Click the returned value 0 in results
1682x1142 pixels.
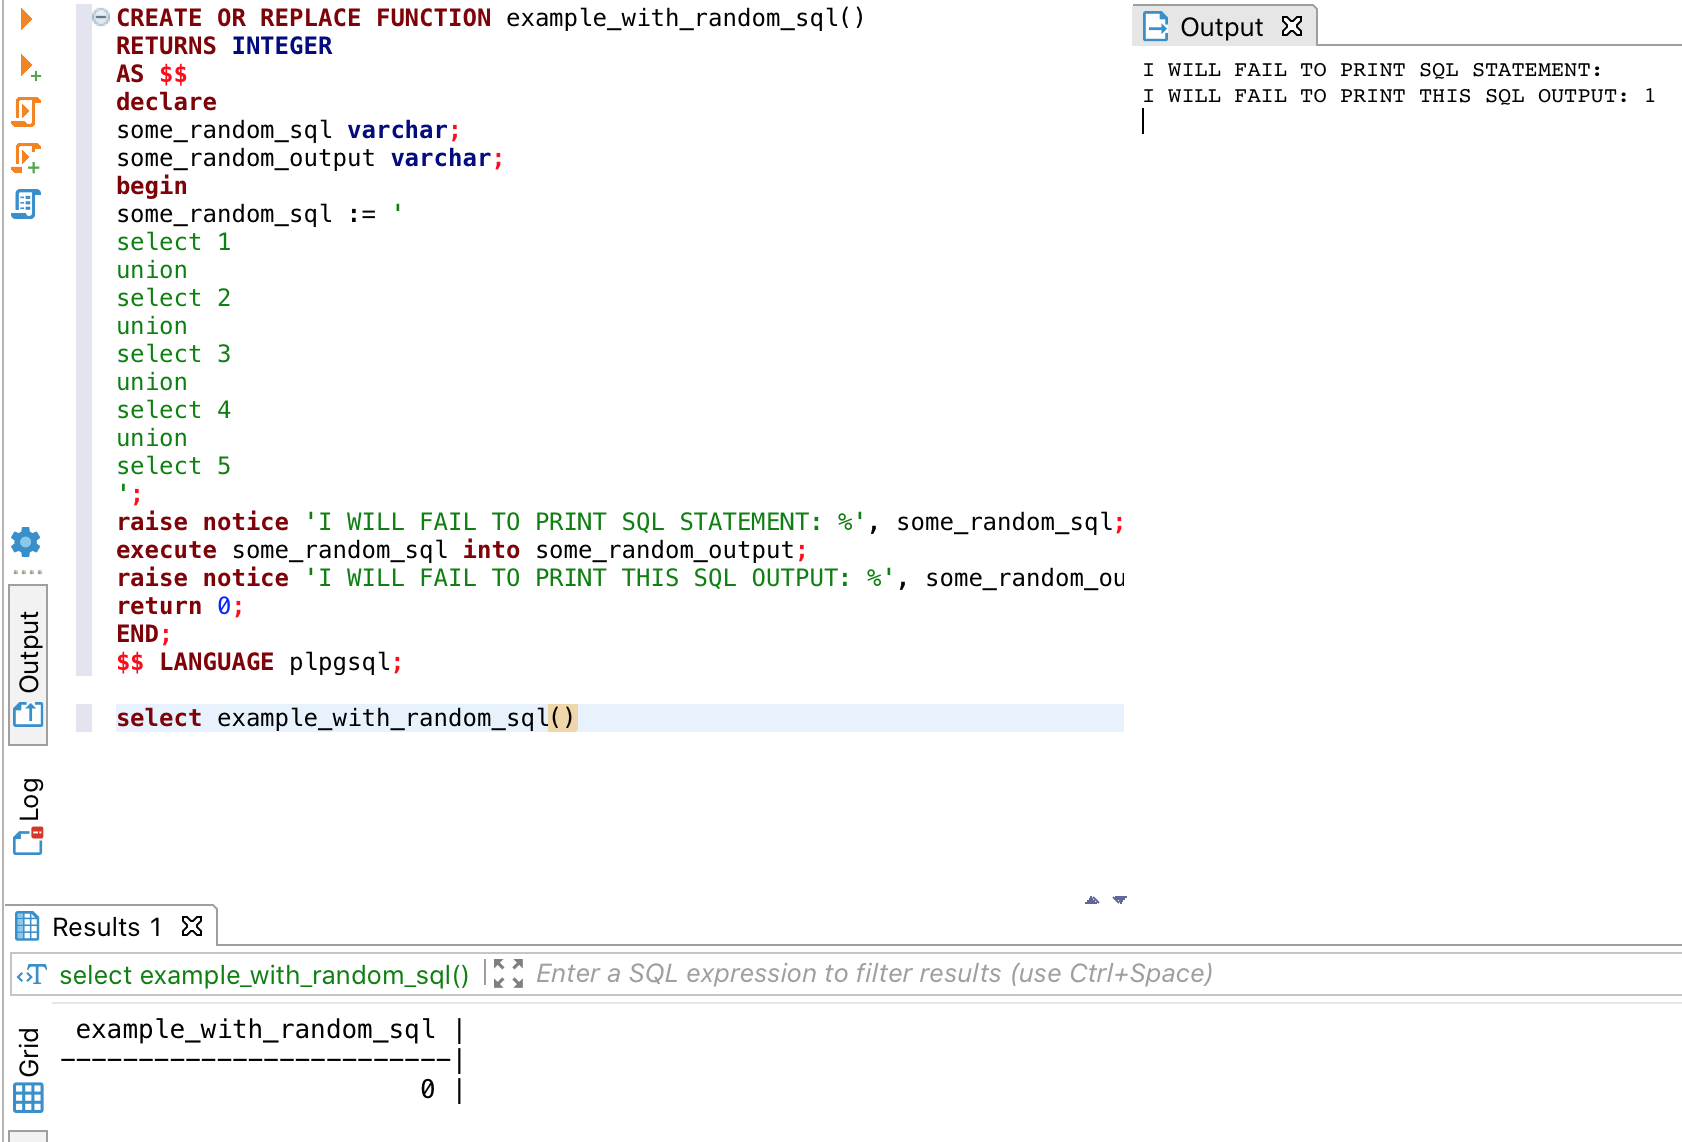(425, 1089)
